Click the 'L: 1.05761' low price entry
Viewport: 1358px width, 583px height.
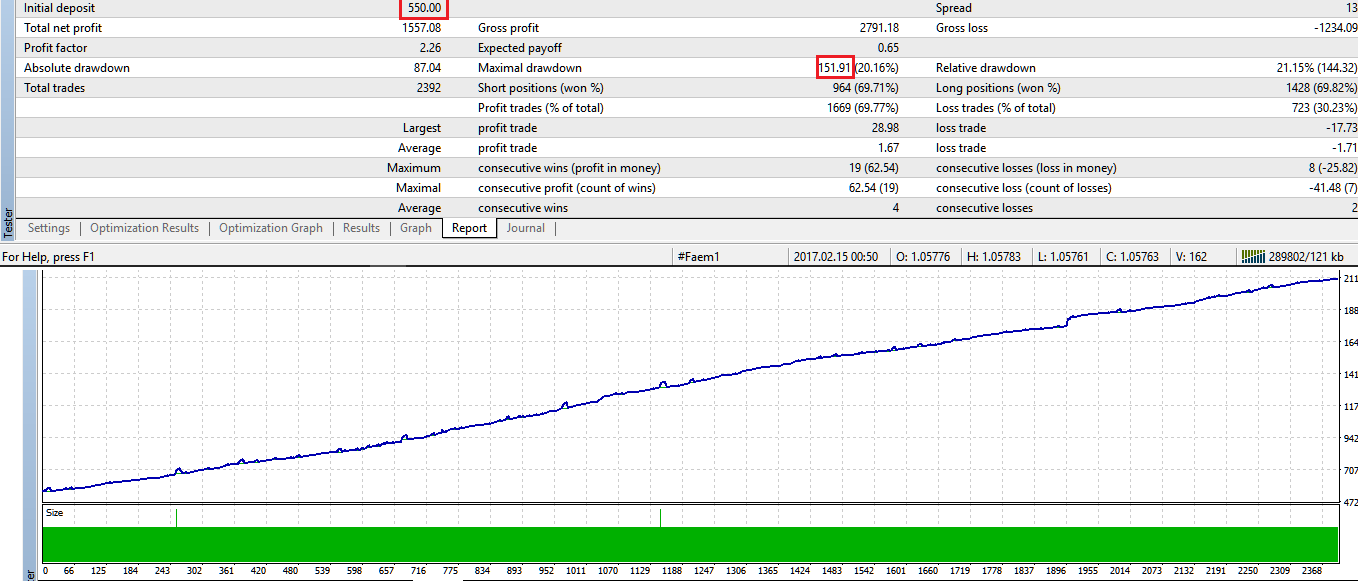pos(1065,257)
